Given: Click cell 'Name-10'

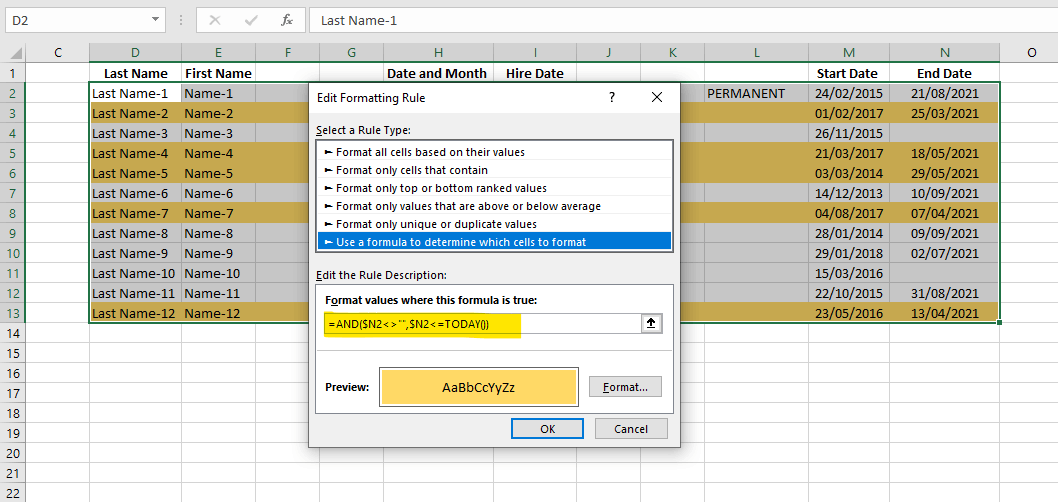Looking at the screenshot, I should point(219,274).
